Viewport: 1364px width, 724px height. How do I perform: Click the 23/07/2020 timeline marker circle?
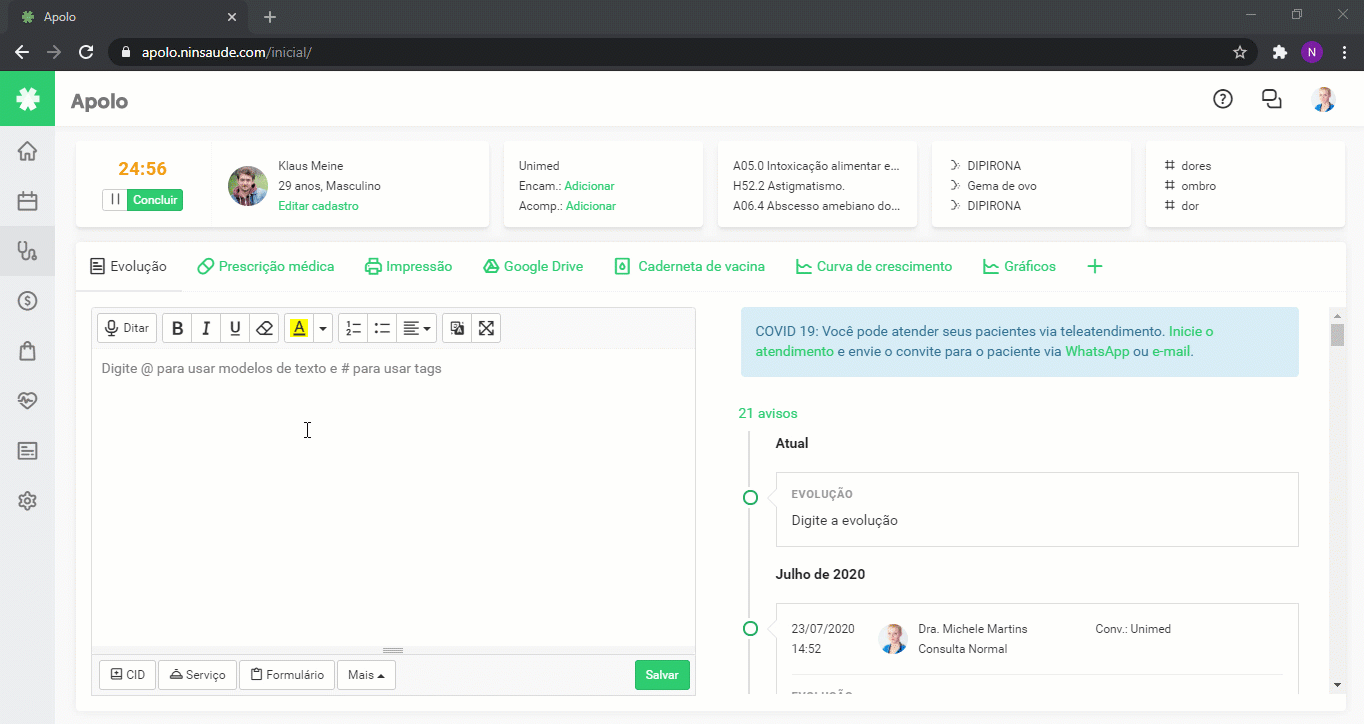point(750,629)
